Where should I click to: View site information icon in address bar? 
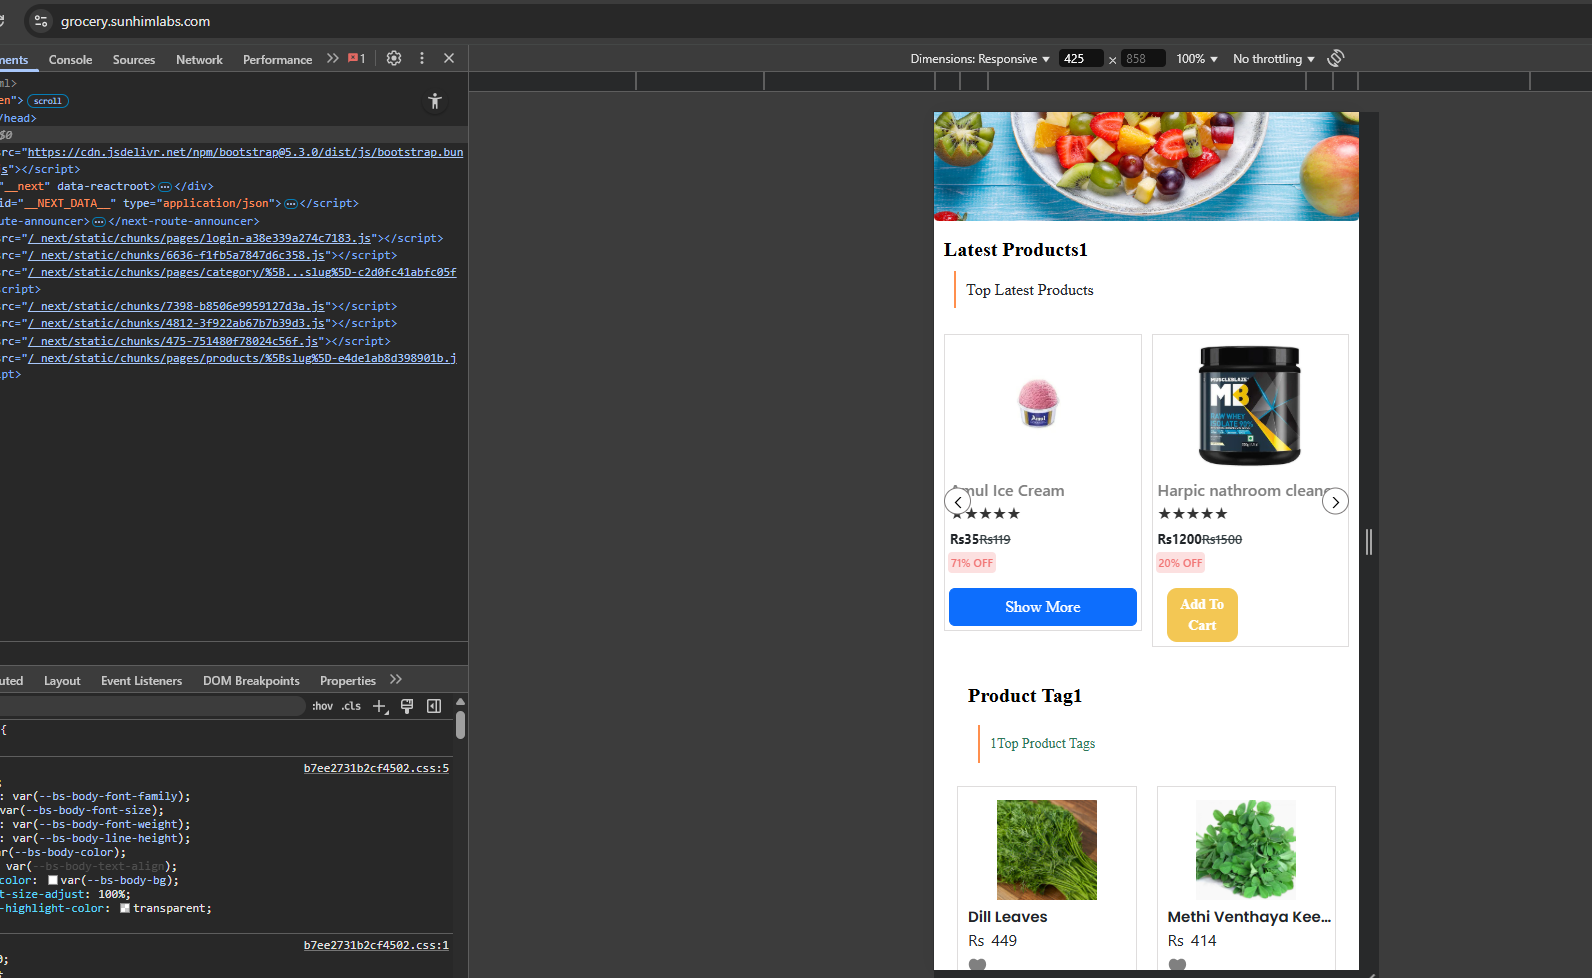click(x=41, y=21)
